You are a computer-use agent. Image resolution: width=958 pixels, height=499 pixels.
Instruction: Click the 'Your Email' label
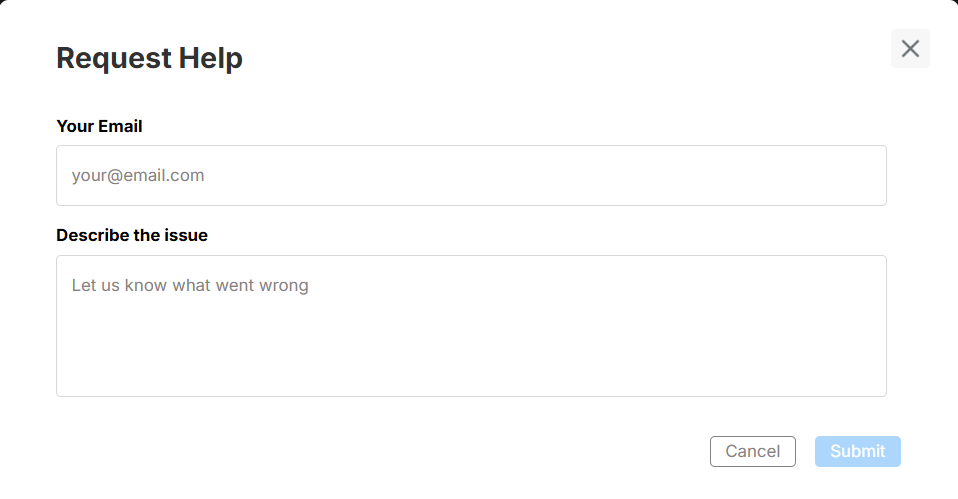click(x=99, y=126)
